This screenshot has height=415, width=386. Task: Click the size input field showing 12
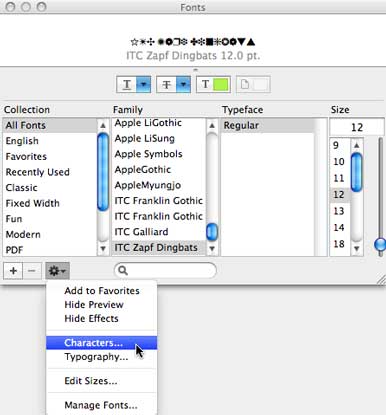click(357, 127)
